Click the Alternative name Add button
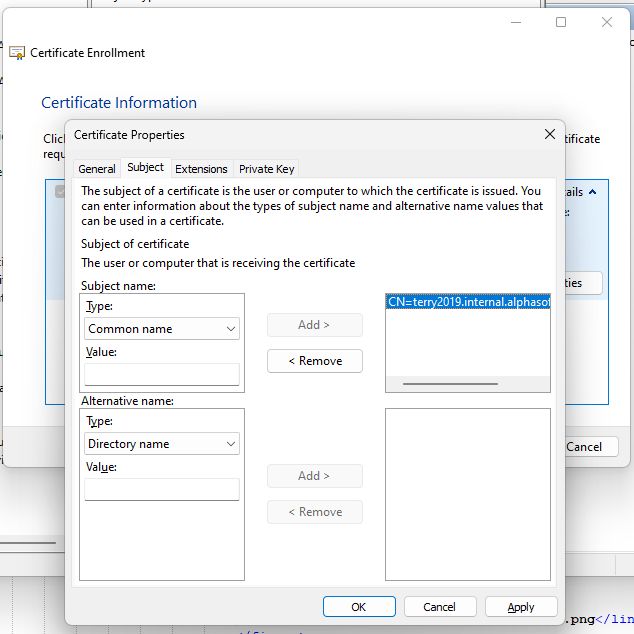This screenshot has height=634, width=634. pos(315,476)
